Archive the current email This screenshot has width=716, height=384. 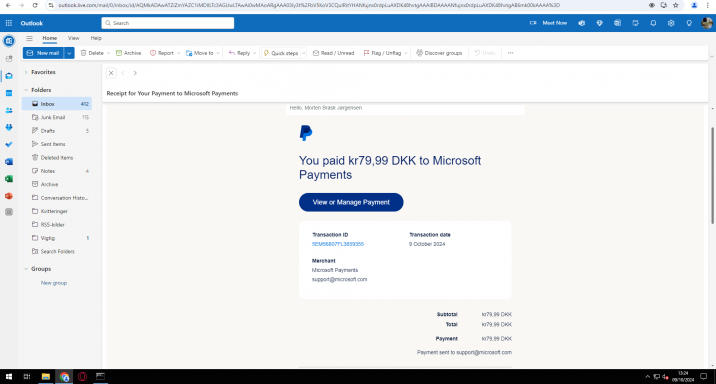[128, 53]
